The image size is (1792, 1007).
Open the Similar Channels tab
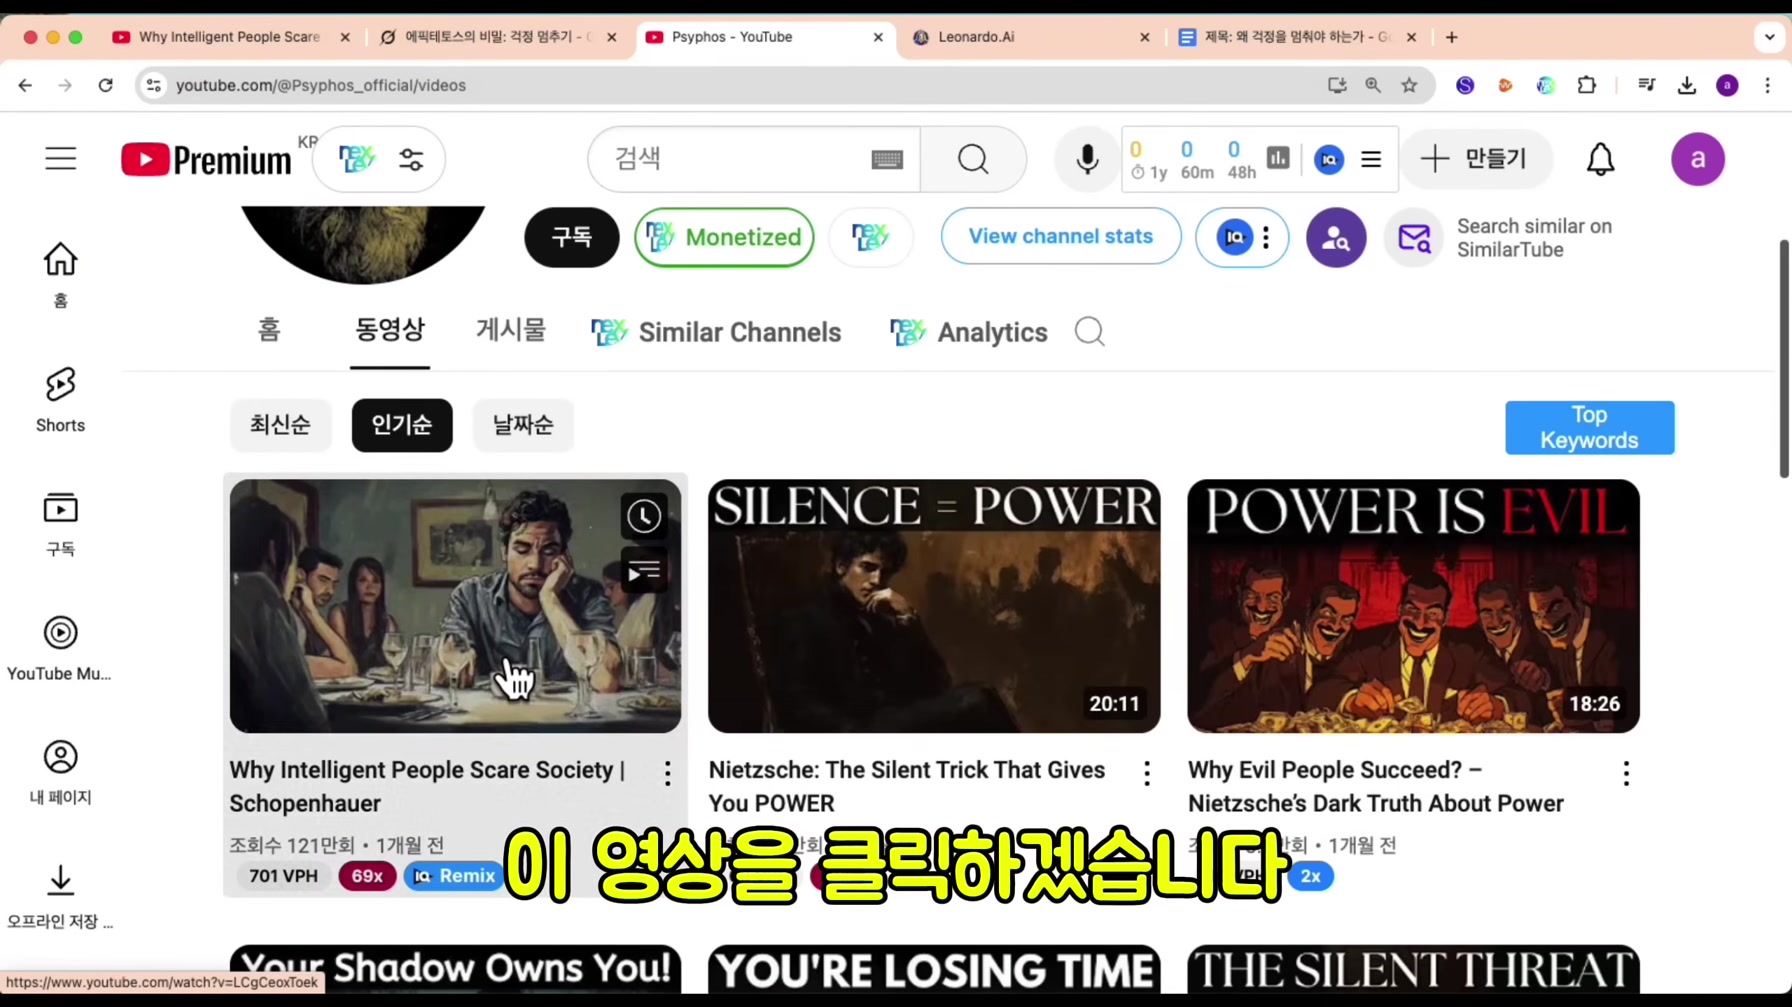tap(716, 332)
